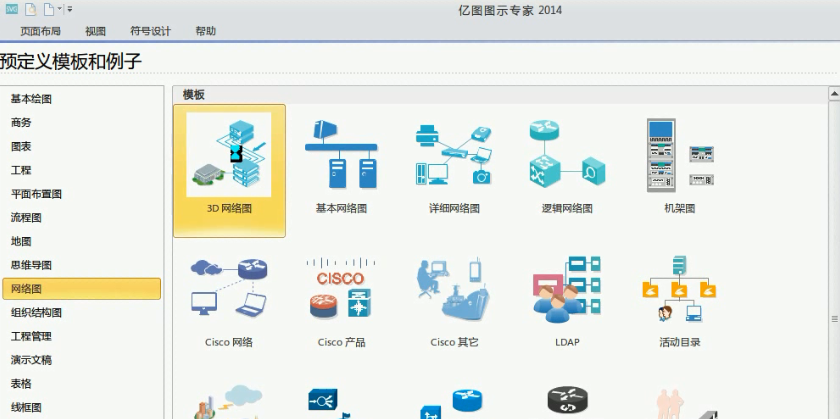
Task: Click the faded people silhouette template icon
Action: [686, 404]
